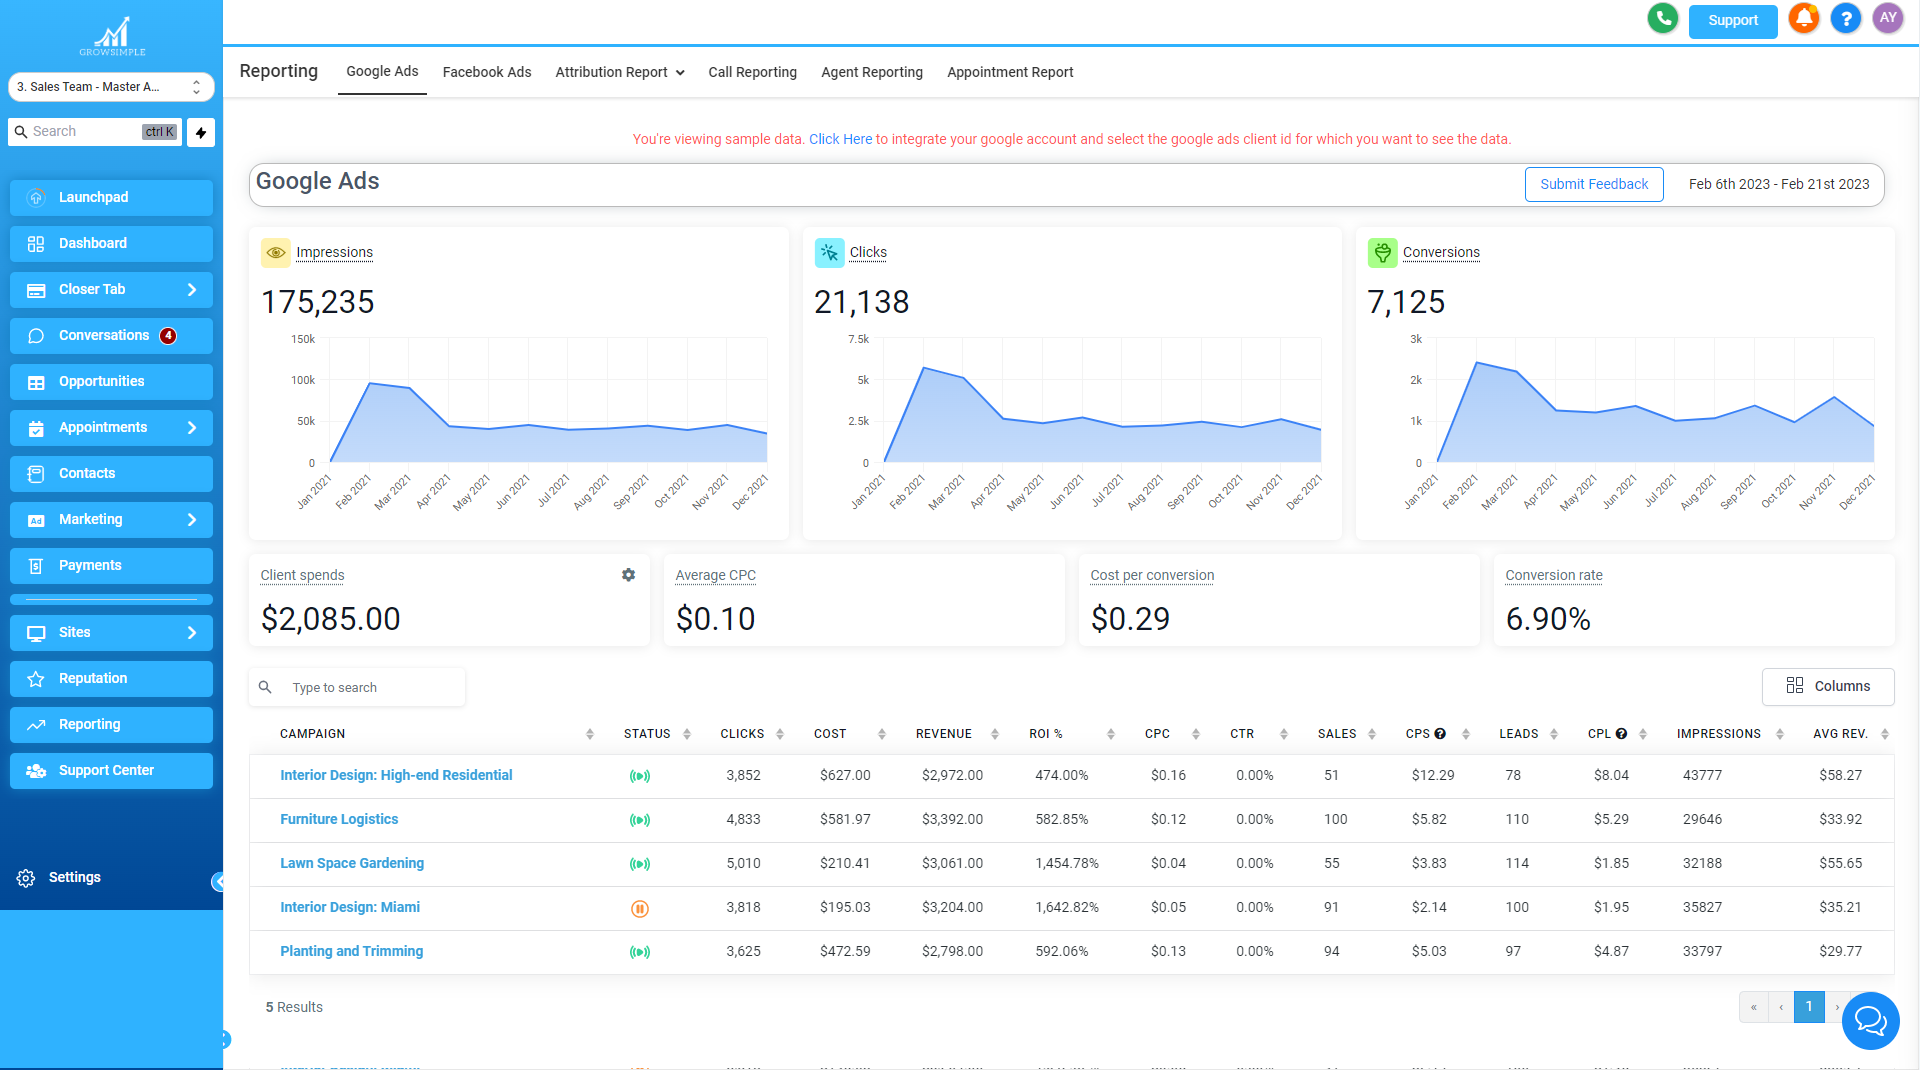Click the blue help question mark icon
This screenshot has width=1920, height=1070.
point(1845,19)
